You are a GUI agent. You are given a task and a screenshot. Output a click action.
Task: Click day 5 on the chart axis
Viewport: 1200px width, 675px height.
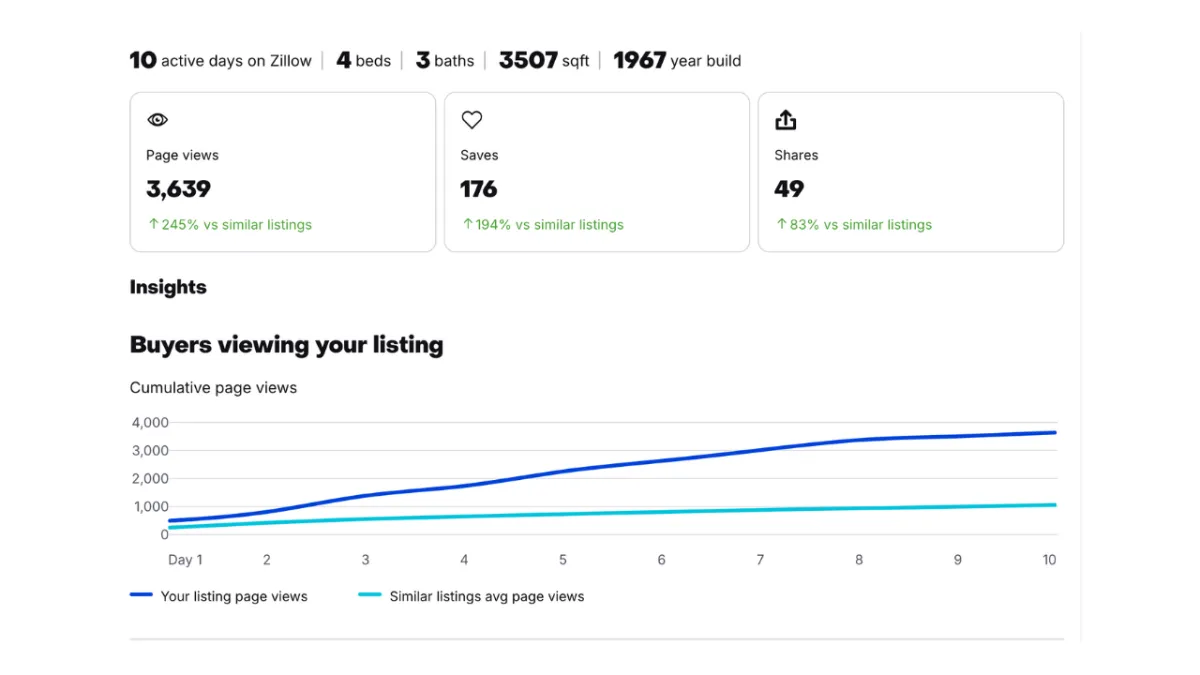[x=563, y=560]
